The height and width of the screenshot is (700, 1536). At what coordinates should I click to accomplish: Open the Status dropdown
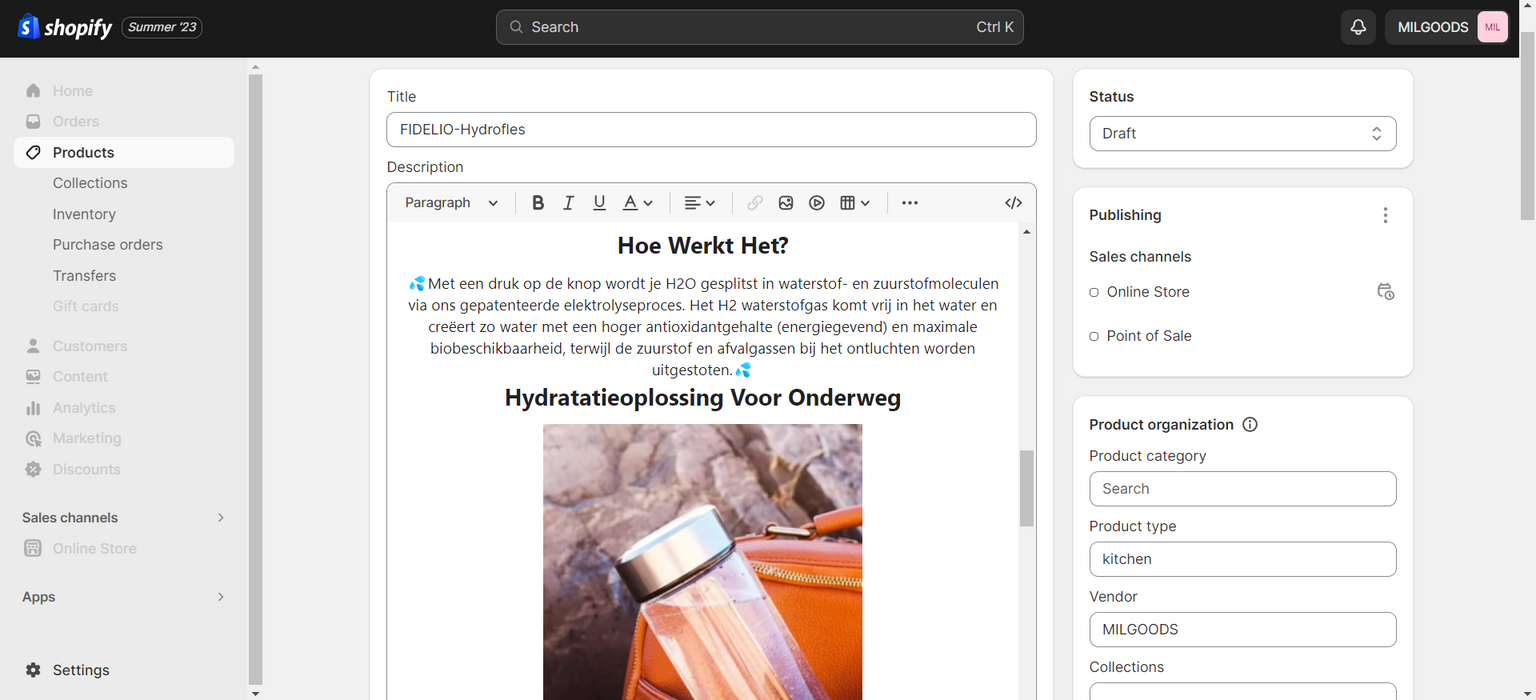pyautogui.click(x=1243, y=134)
